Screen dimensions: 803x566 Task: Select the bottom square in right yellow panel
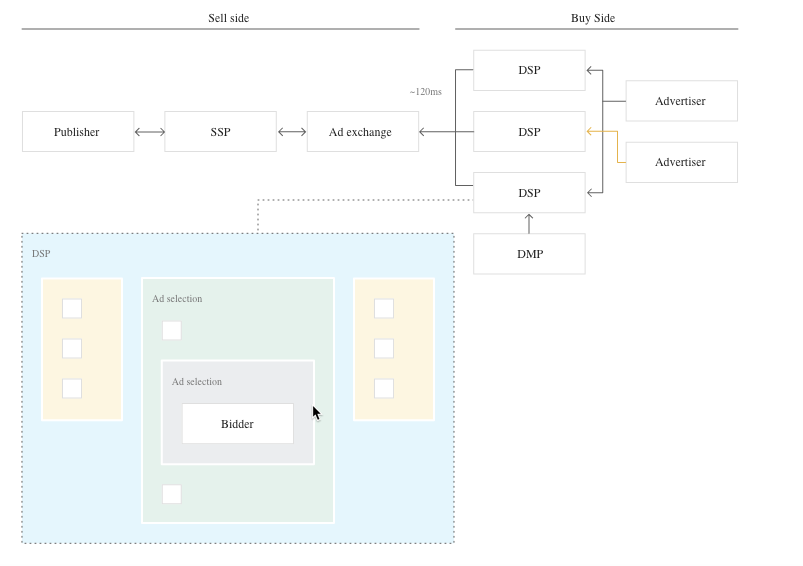coord(384,388)
